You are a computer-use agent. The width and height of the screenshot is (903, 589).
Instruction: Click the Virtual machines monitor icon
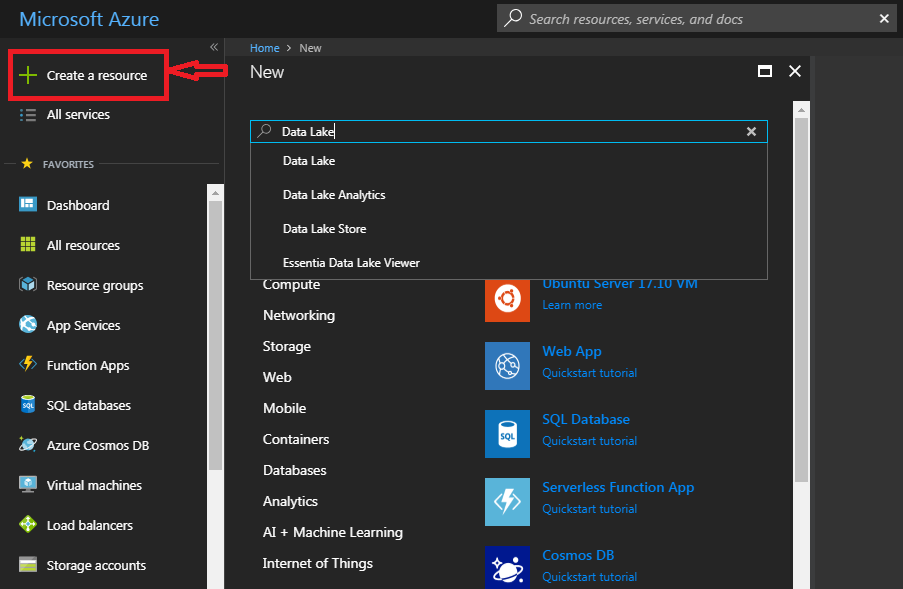click(28, 485)
